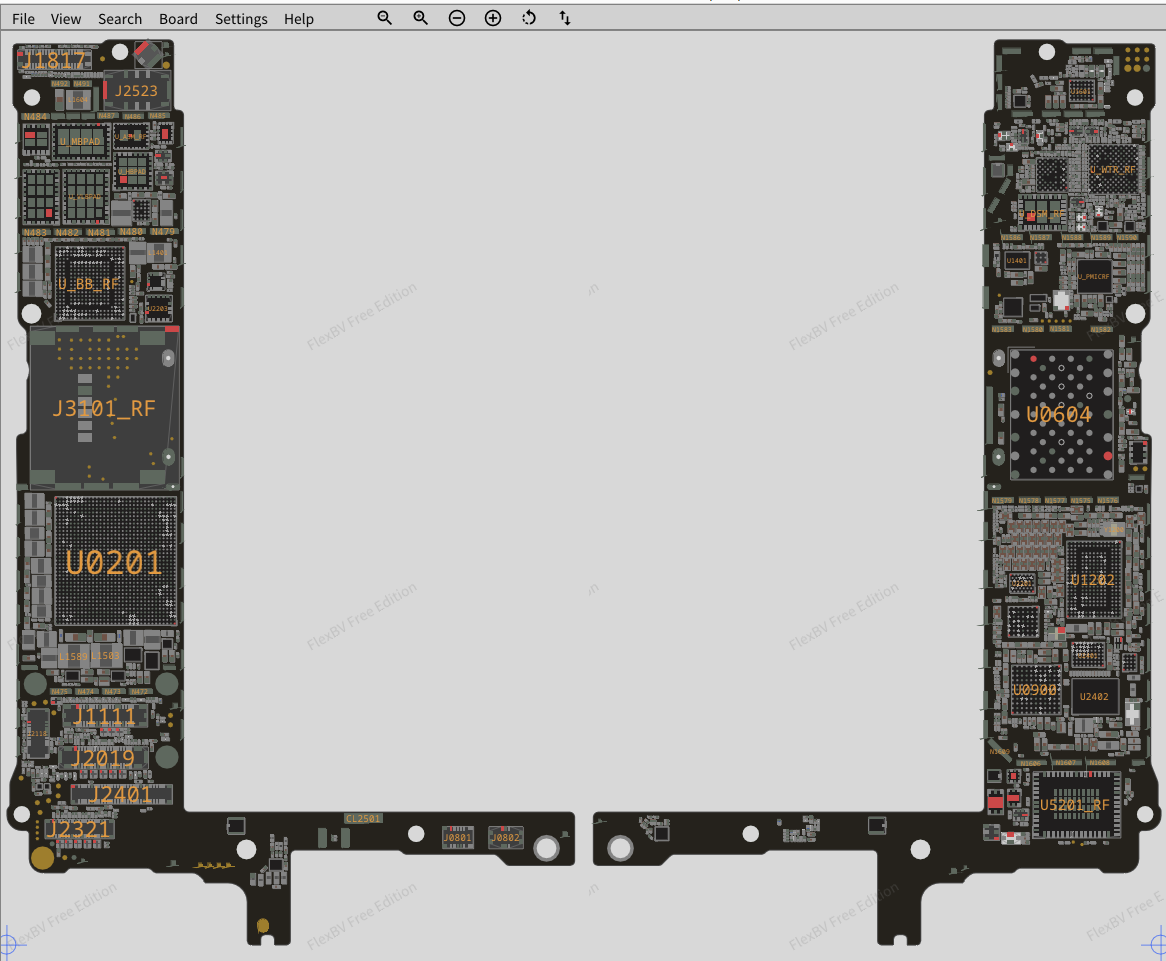Select the U5201_RF component
Screen dimensions: 1166x961
1075,805
